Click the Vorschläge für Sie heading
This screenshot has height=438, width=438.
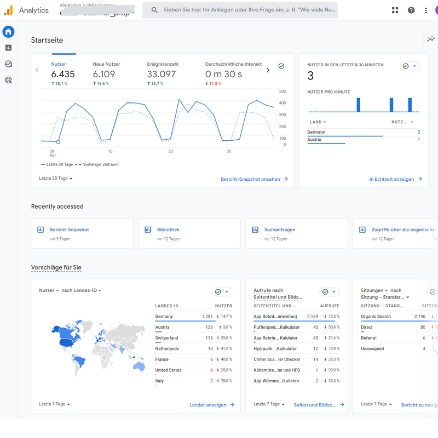point(56,267)
